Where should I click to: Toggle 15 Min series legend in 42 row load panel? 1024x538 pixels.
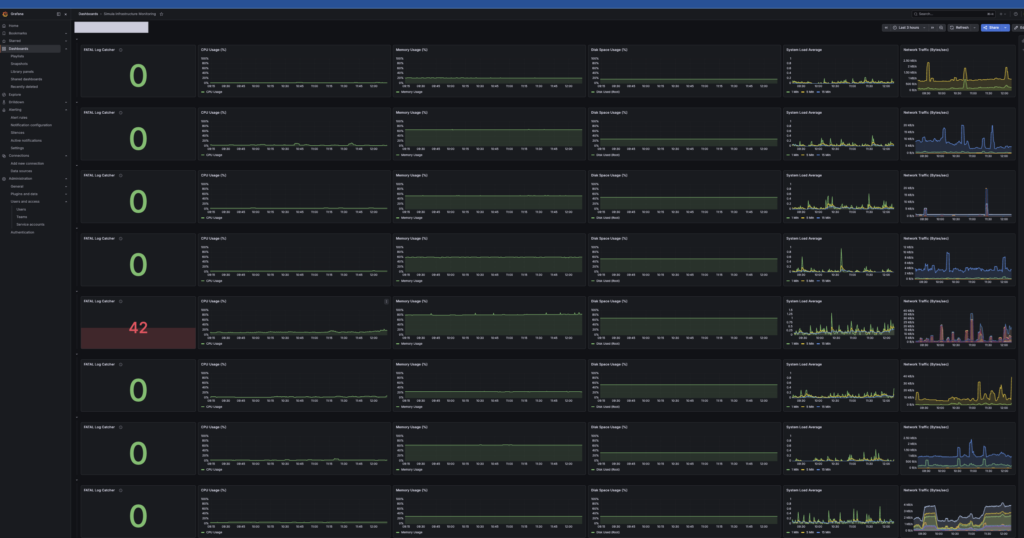pos(824,343)
